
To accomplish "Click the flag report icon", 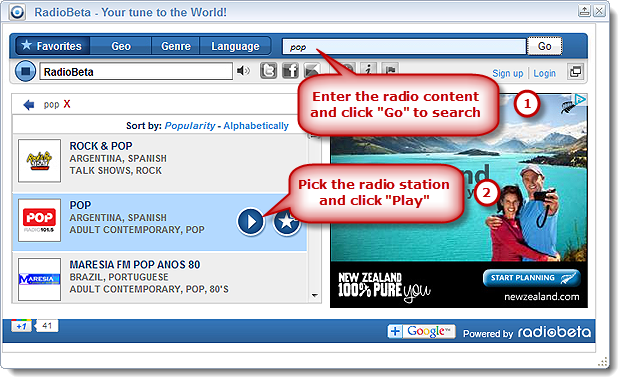I will click(390, 69).
